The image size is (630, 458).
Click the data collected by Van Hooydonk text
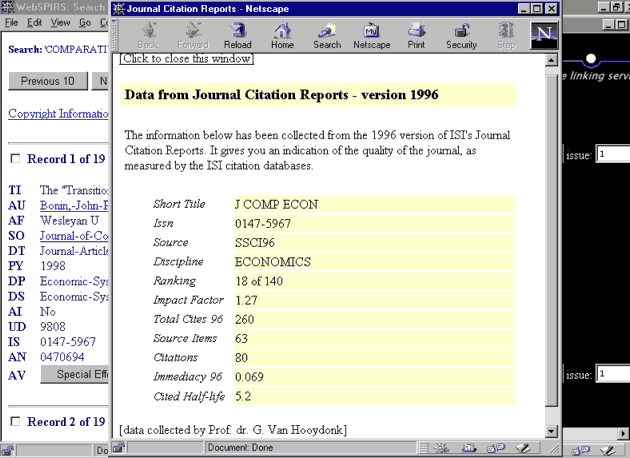coord(233,430)
